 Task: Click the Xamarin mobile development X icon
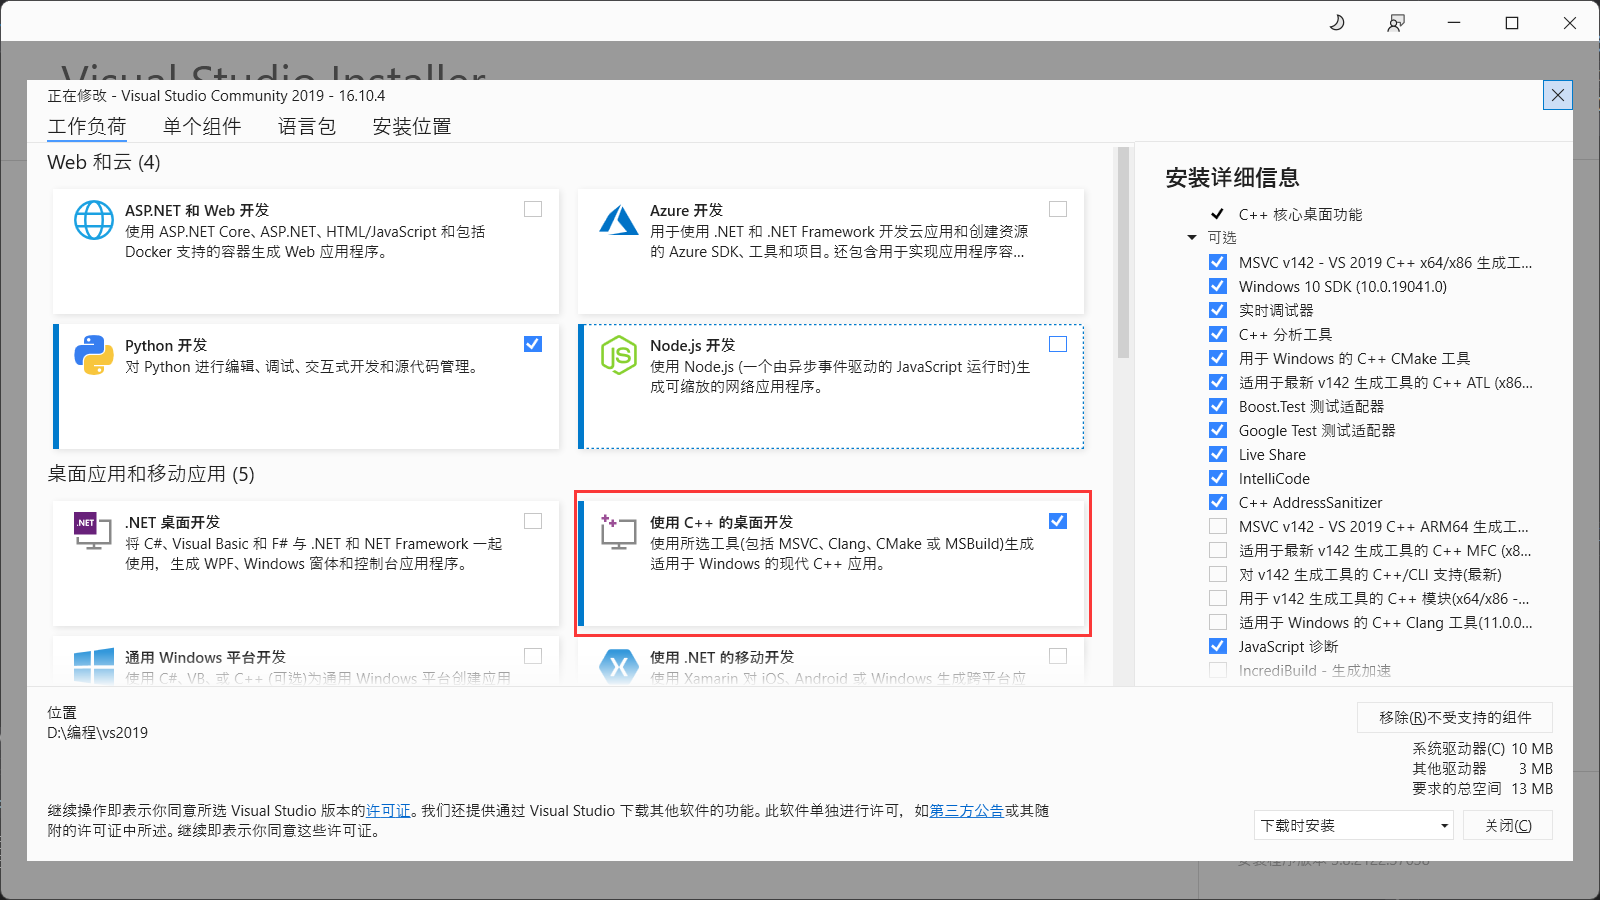(x=619, y=666)
